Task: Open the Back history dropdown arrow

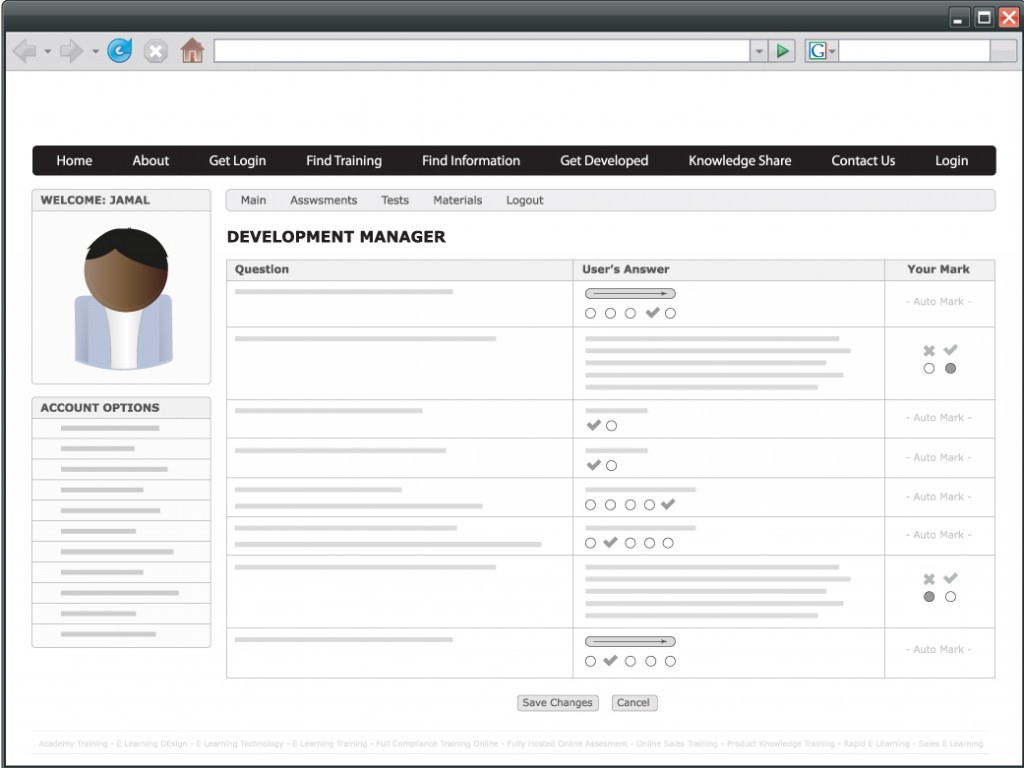Action: pos(48,51)
